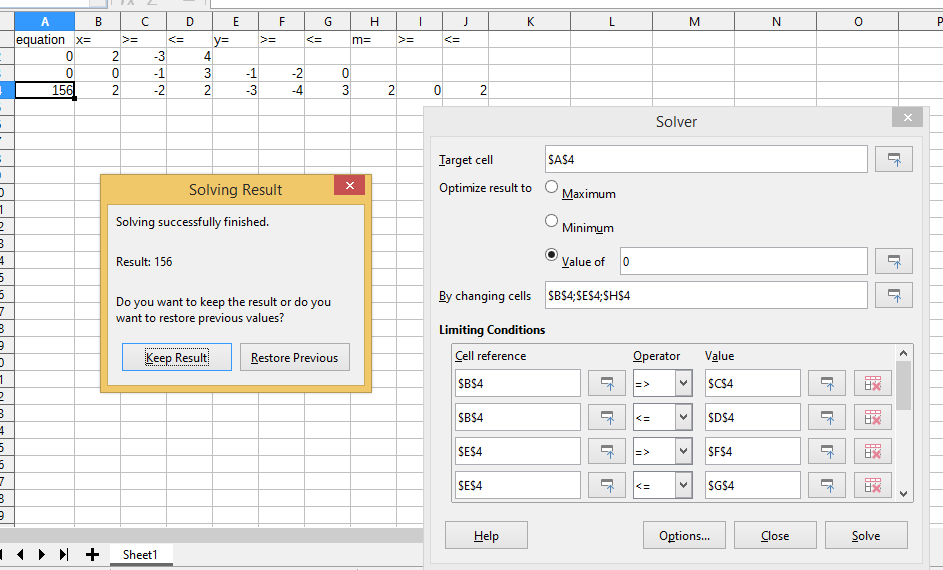
Task: Click the Keep Result button
Action: pyautogui.click(x=177, y=357)
